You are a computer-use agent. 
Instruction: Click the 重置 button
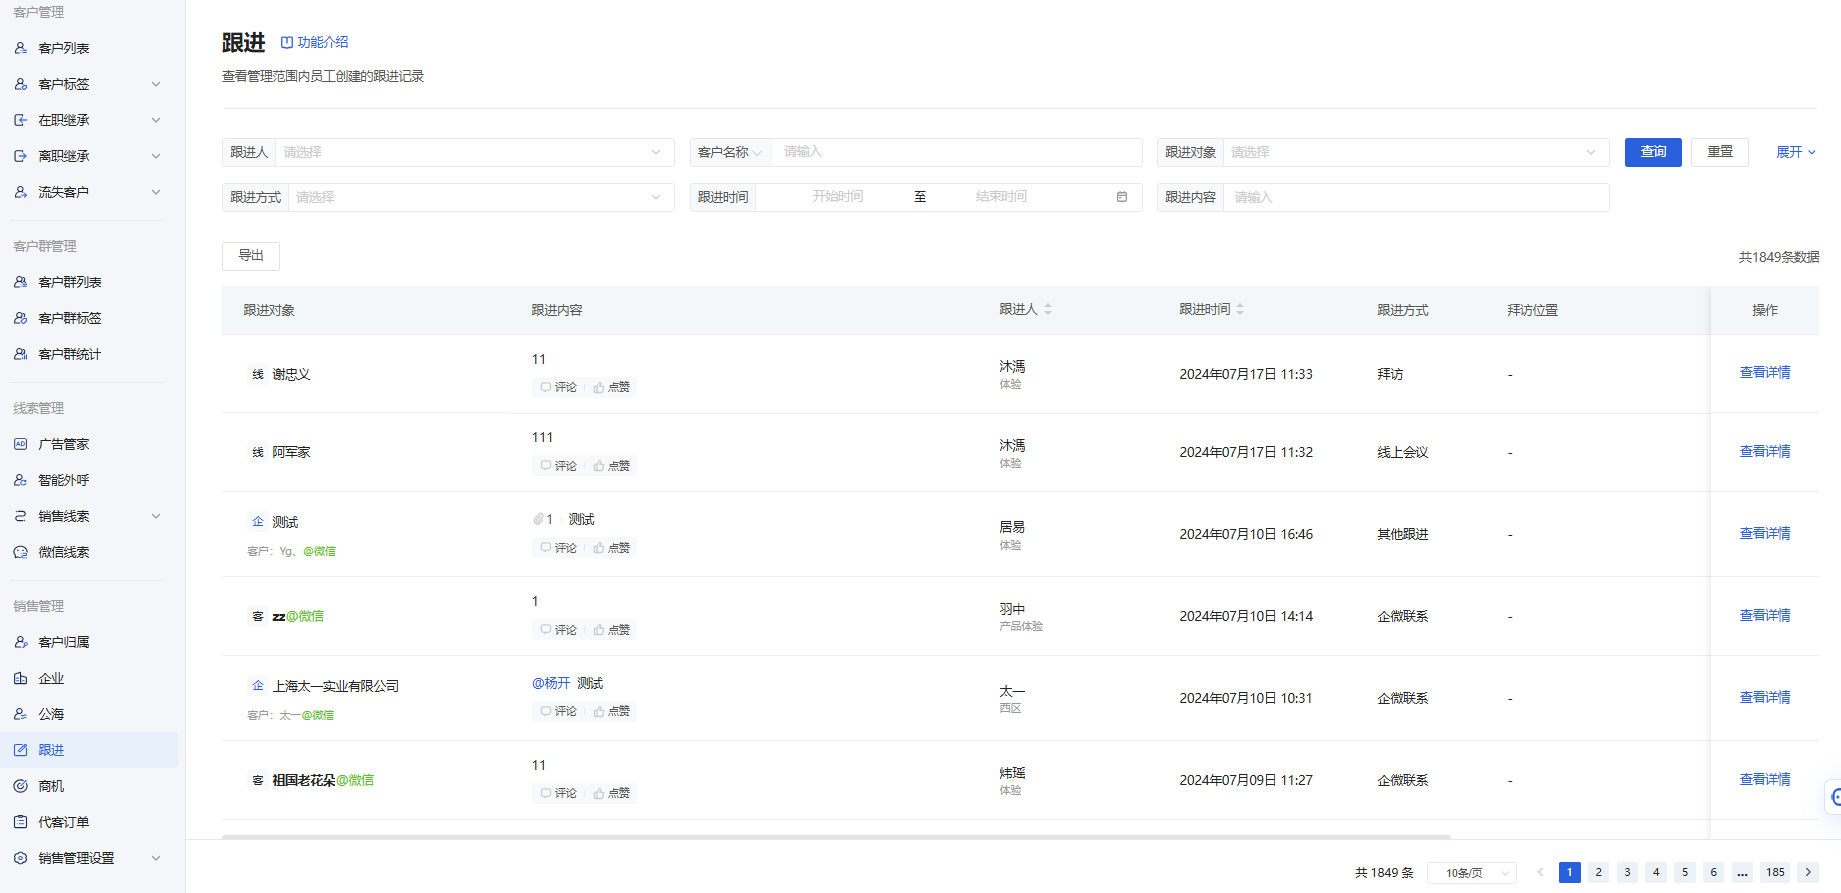tap(1720, 152)
